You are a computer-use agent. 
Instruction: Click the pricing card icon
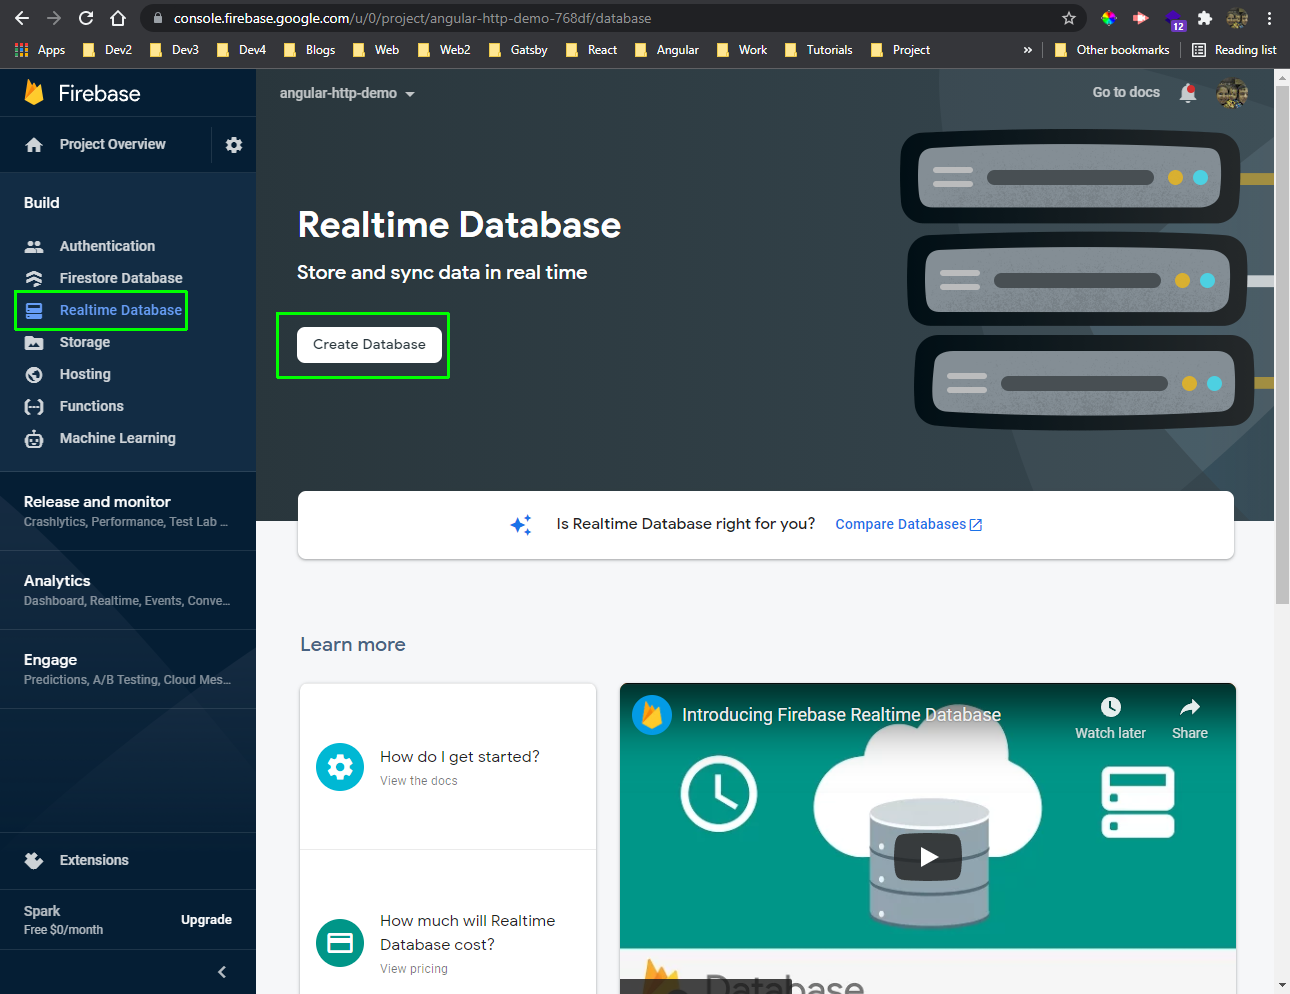(340, 943)
